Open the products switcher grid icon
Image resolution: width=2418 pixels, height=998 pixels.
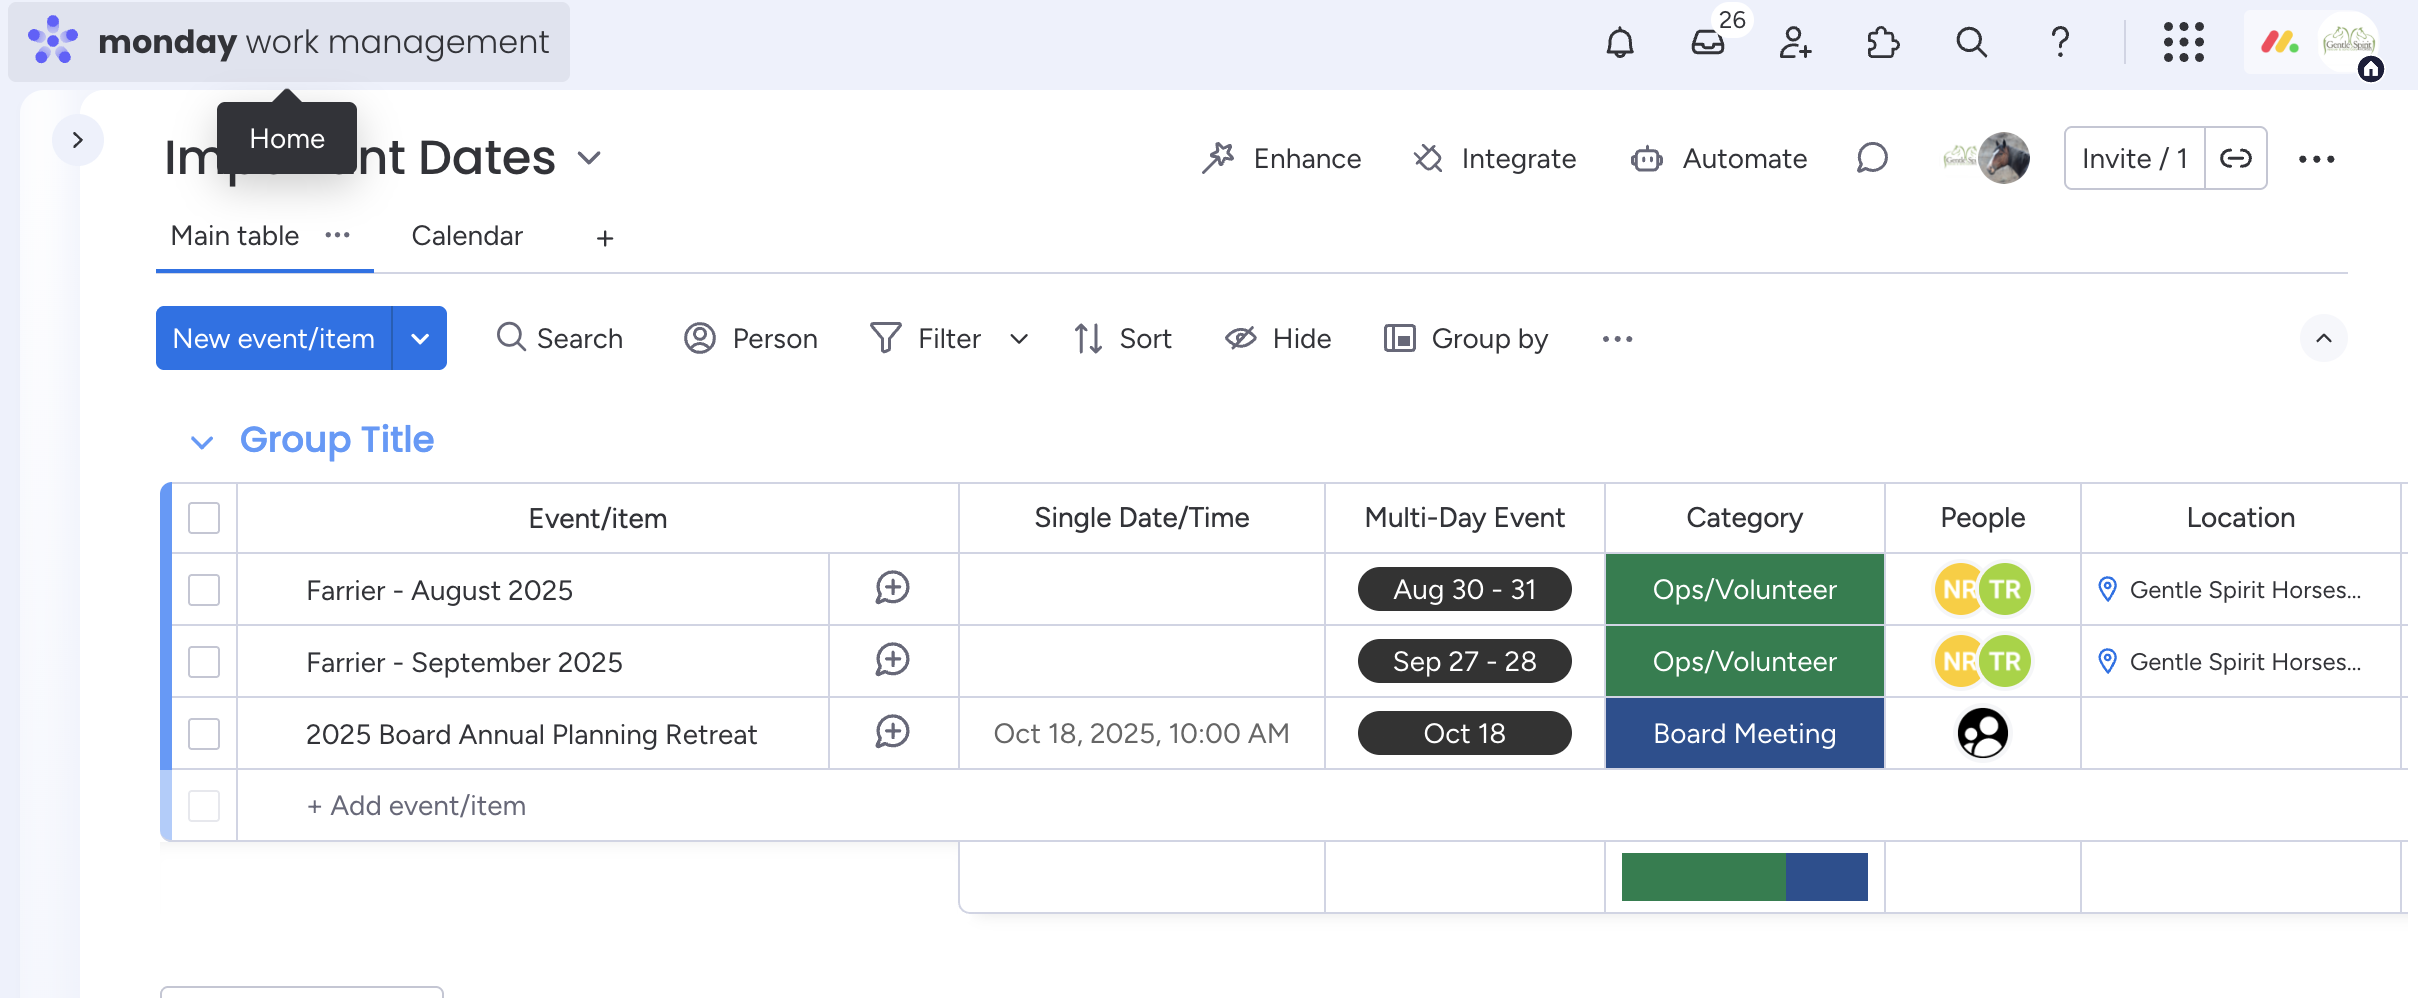[2183, 43]
